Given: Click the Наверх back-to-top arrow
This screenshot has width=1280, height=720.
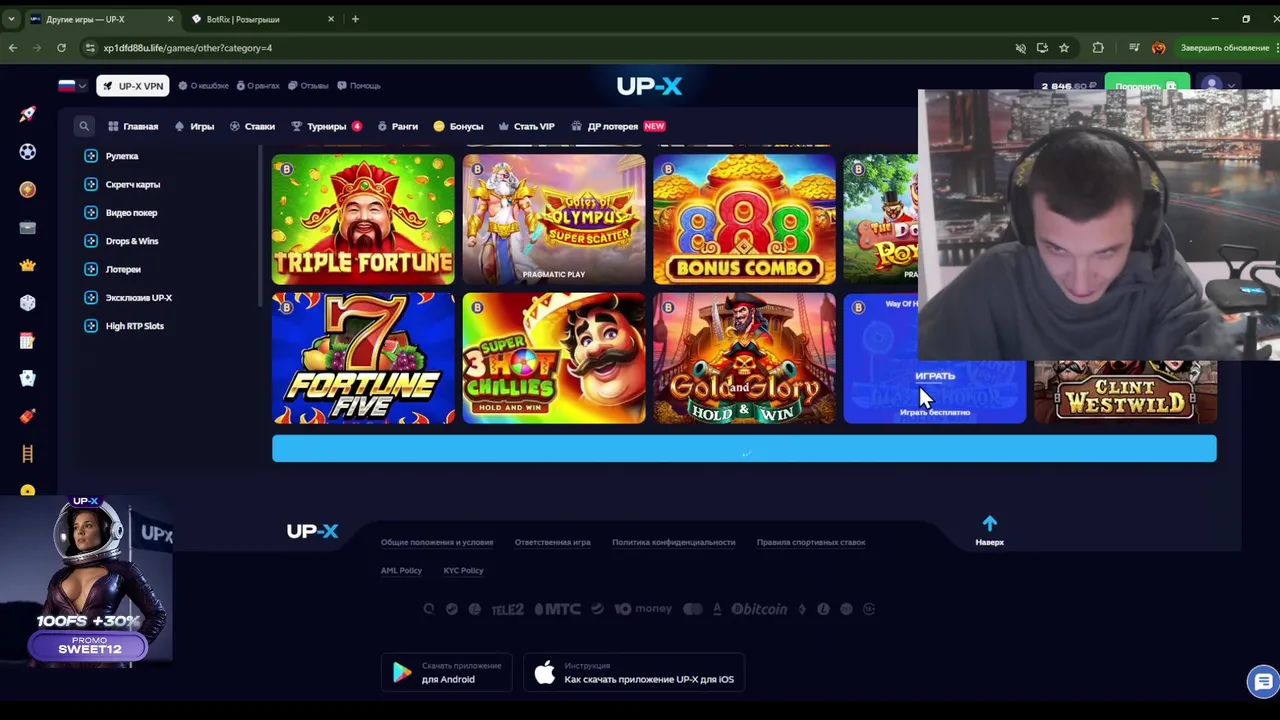Looking at the screenshot, I should pyautogui.click(x=989, y=530).
